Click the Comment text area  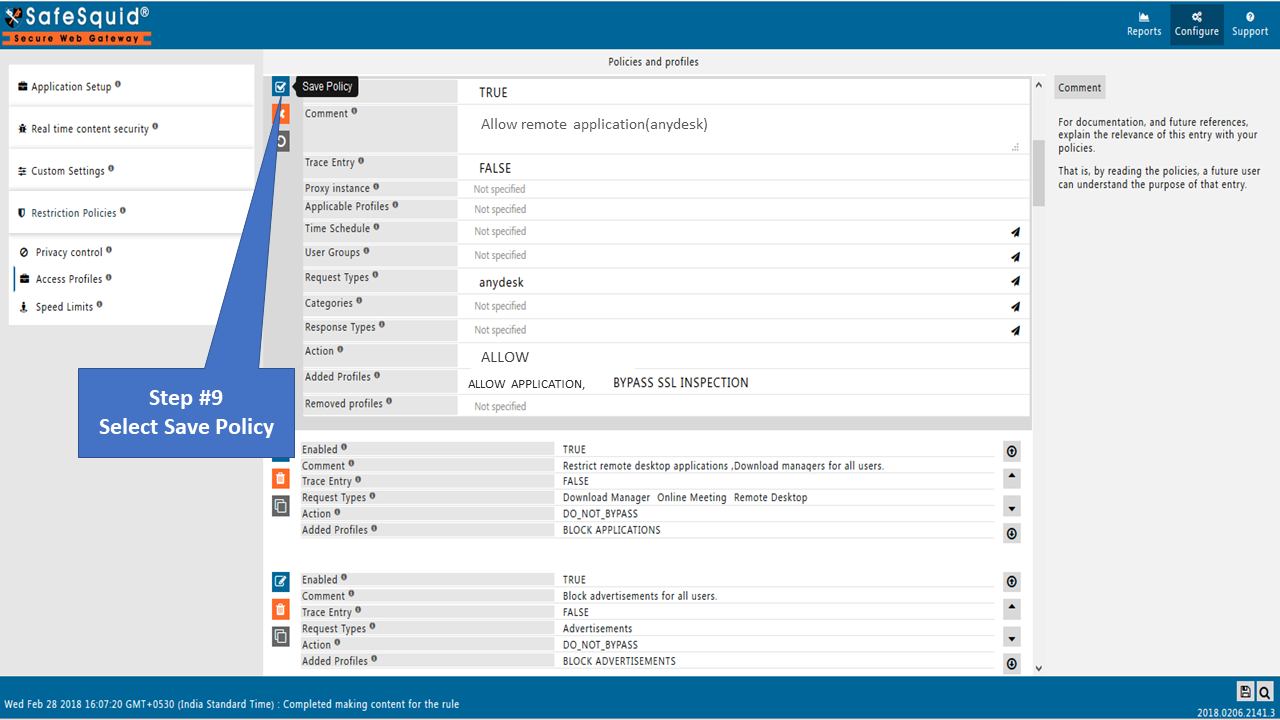tap(743, 129)
